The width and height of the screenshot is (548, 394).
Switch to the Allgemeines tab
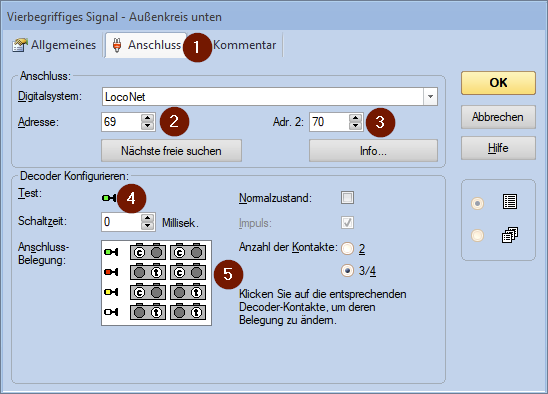tap(54, 45)
